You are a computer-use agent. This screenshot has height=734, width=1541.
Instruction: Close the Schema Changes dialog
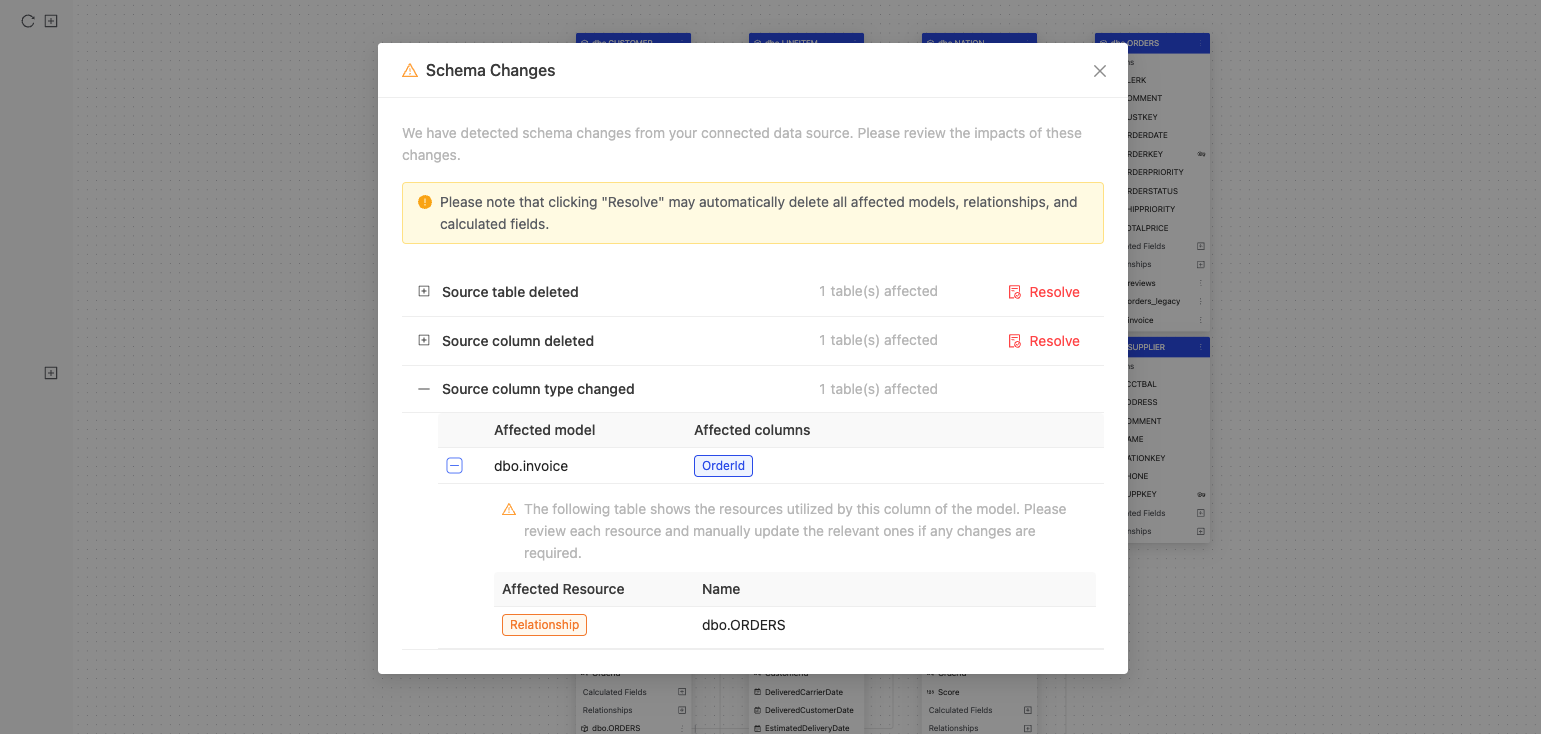[1100, 71]
